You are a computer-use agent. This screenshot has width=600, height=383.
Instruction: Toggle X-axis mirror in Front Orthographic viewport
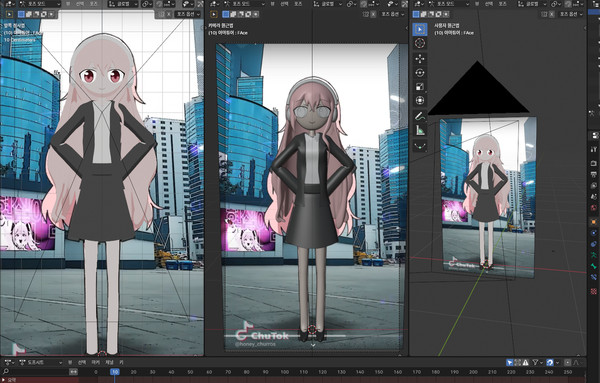point(168,14)
